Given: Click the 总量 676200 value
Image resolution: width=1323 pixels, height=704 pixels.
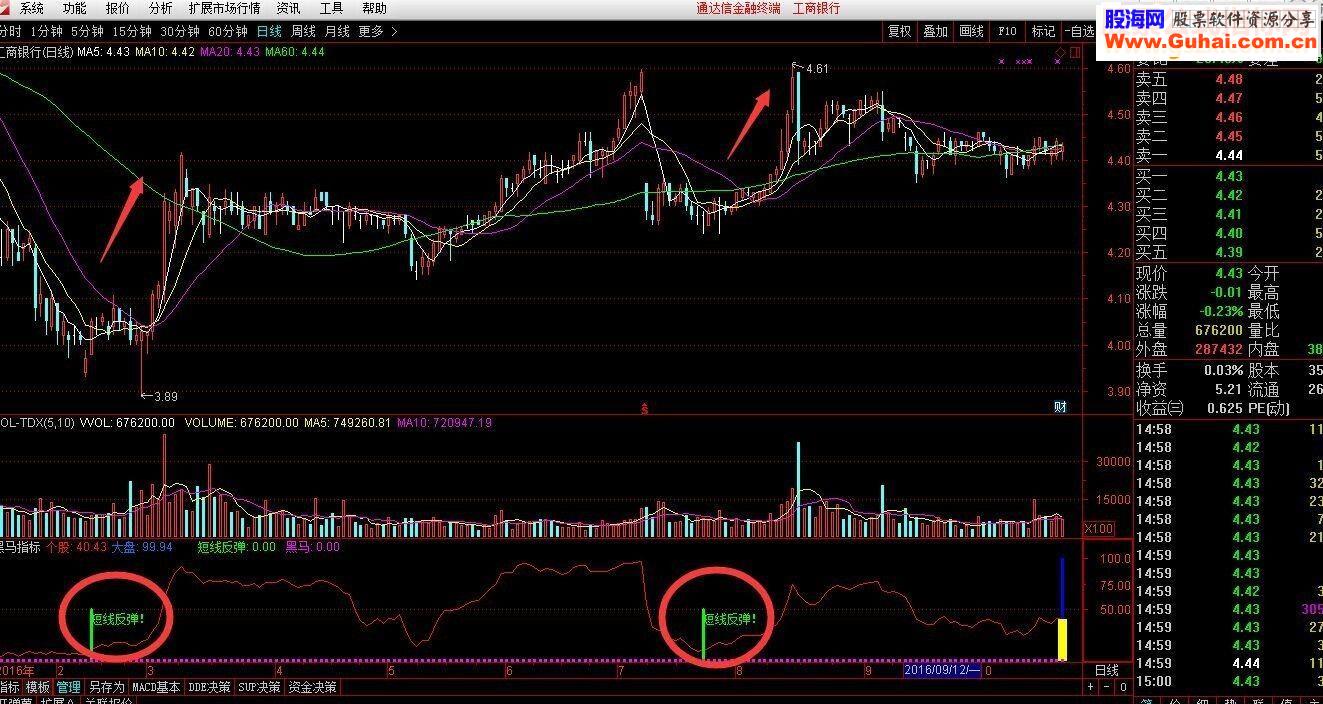Looking at the screenshot, I should point(1217,330).
